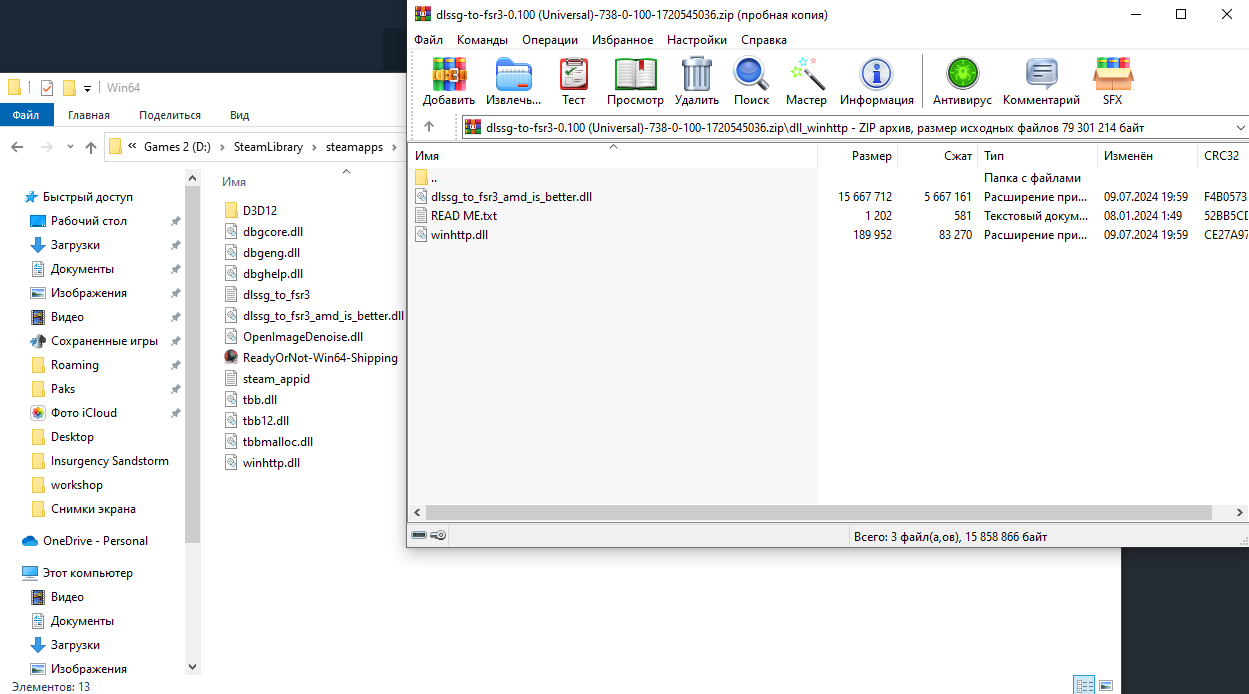1249x694 pixels.
Task: Open the quick access toolbar customize dropdown
Action: (88, 88)
